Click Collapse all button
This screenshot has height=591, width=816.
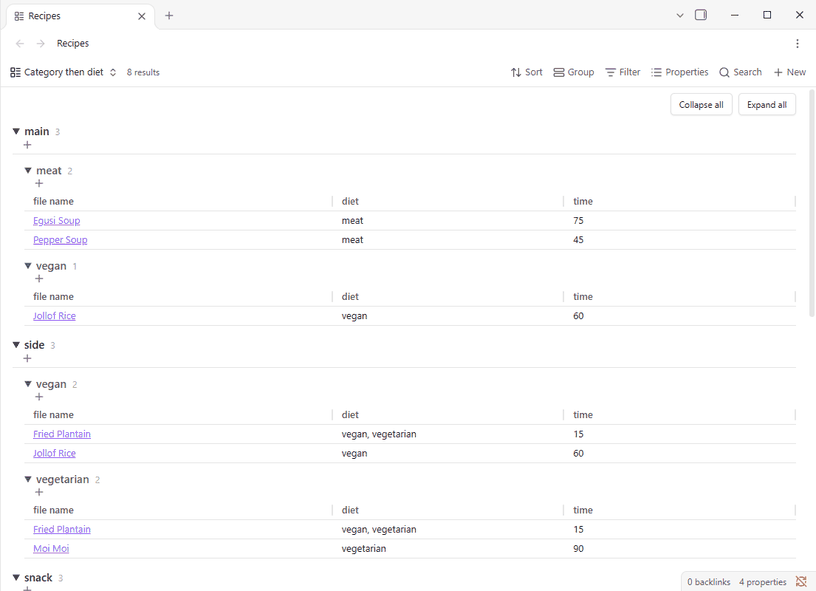(701, 105)
